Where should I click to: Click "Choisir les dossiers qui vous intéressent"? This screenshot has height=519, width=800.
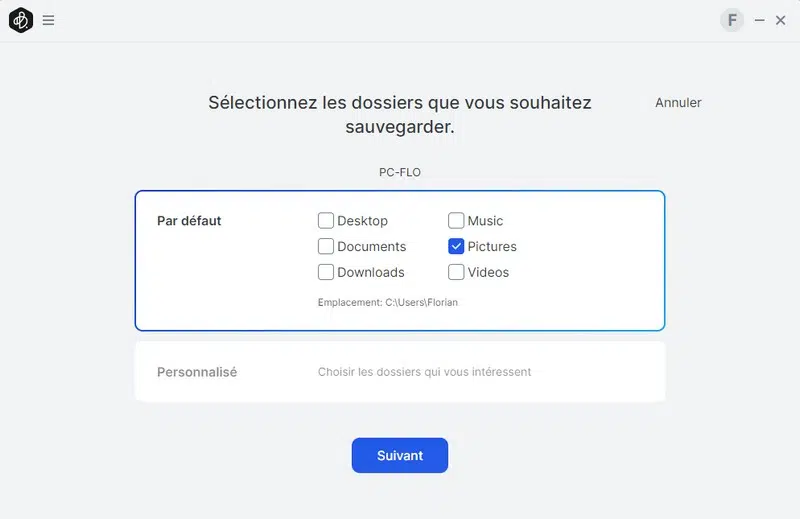coord(424,372)
